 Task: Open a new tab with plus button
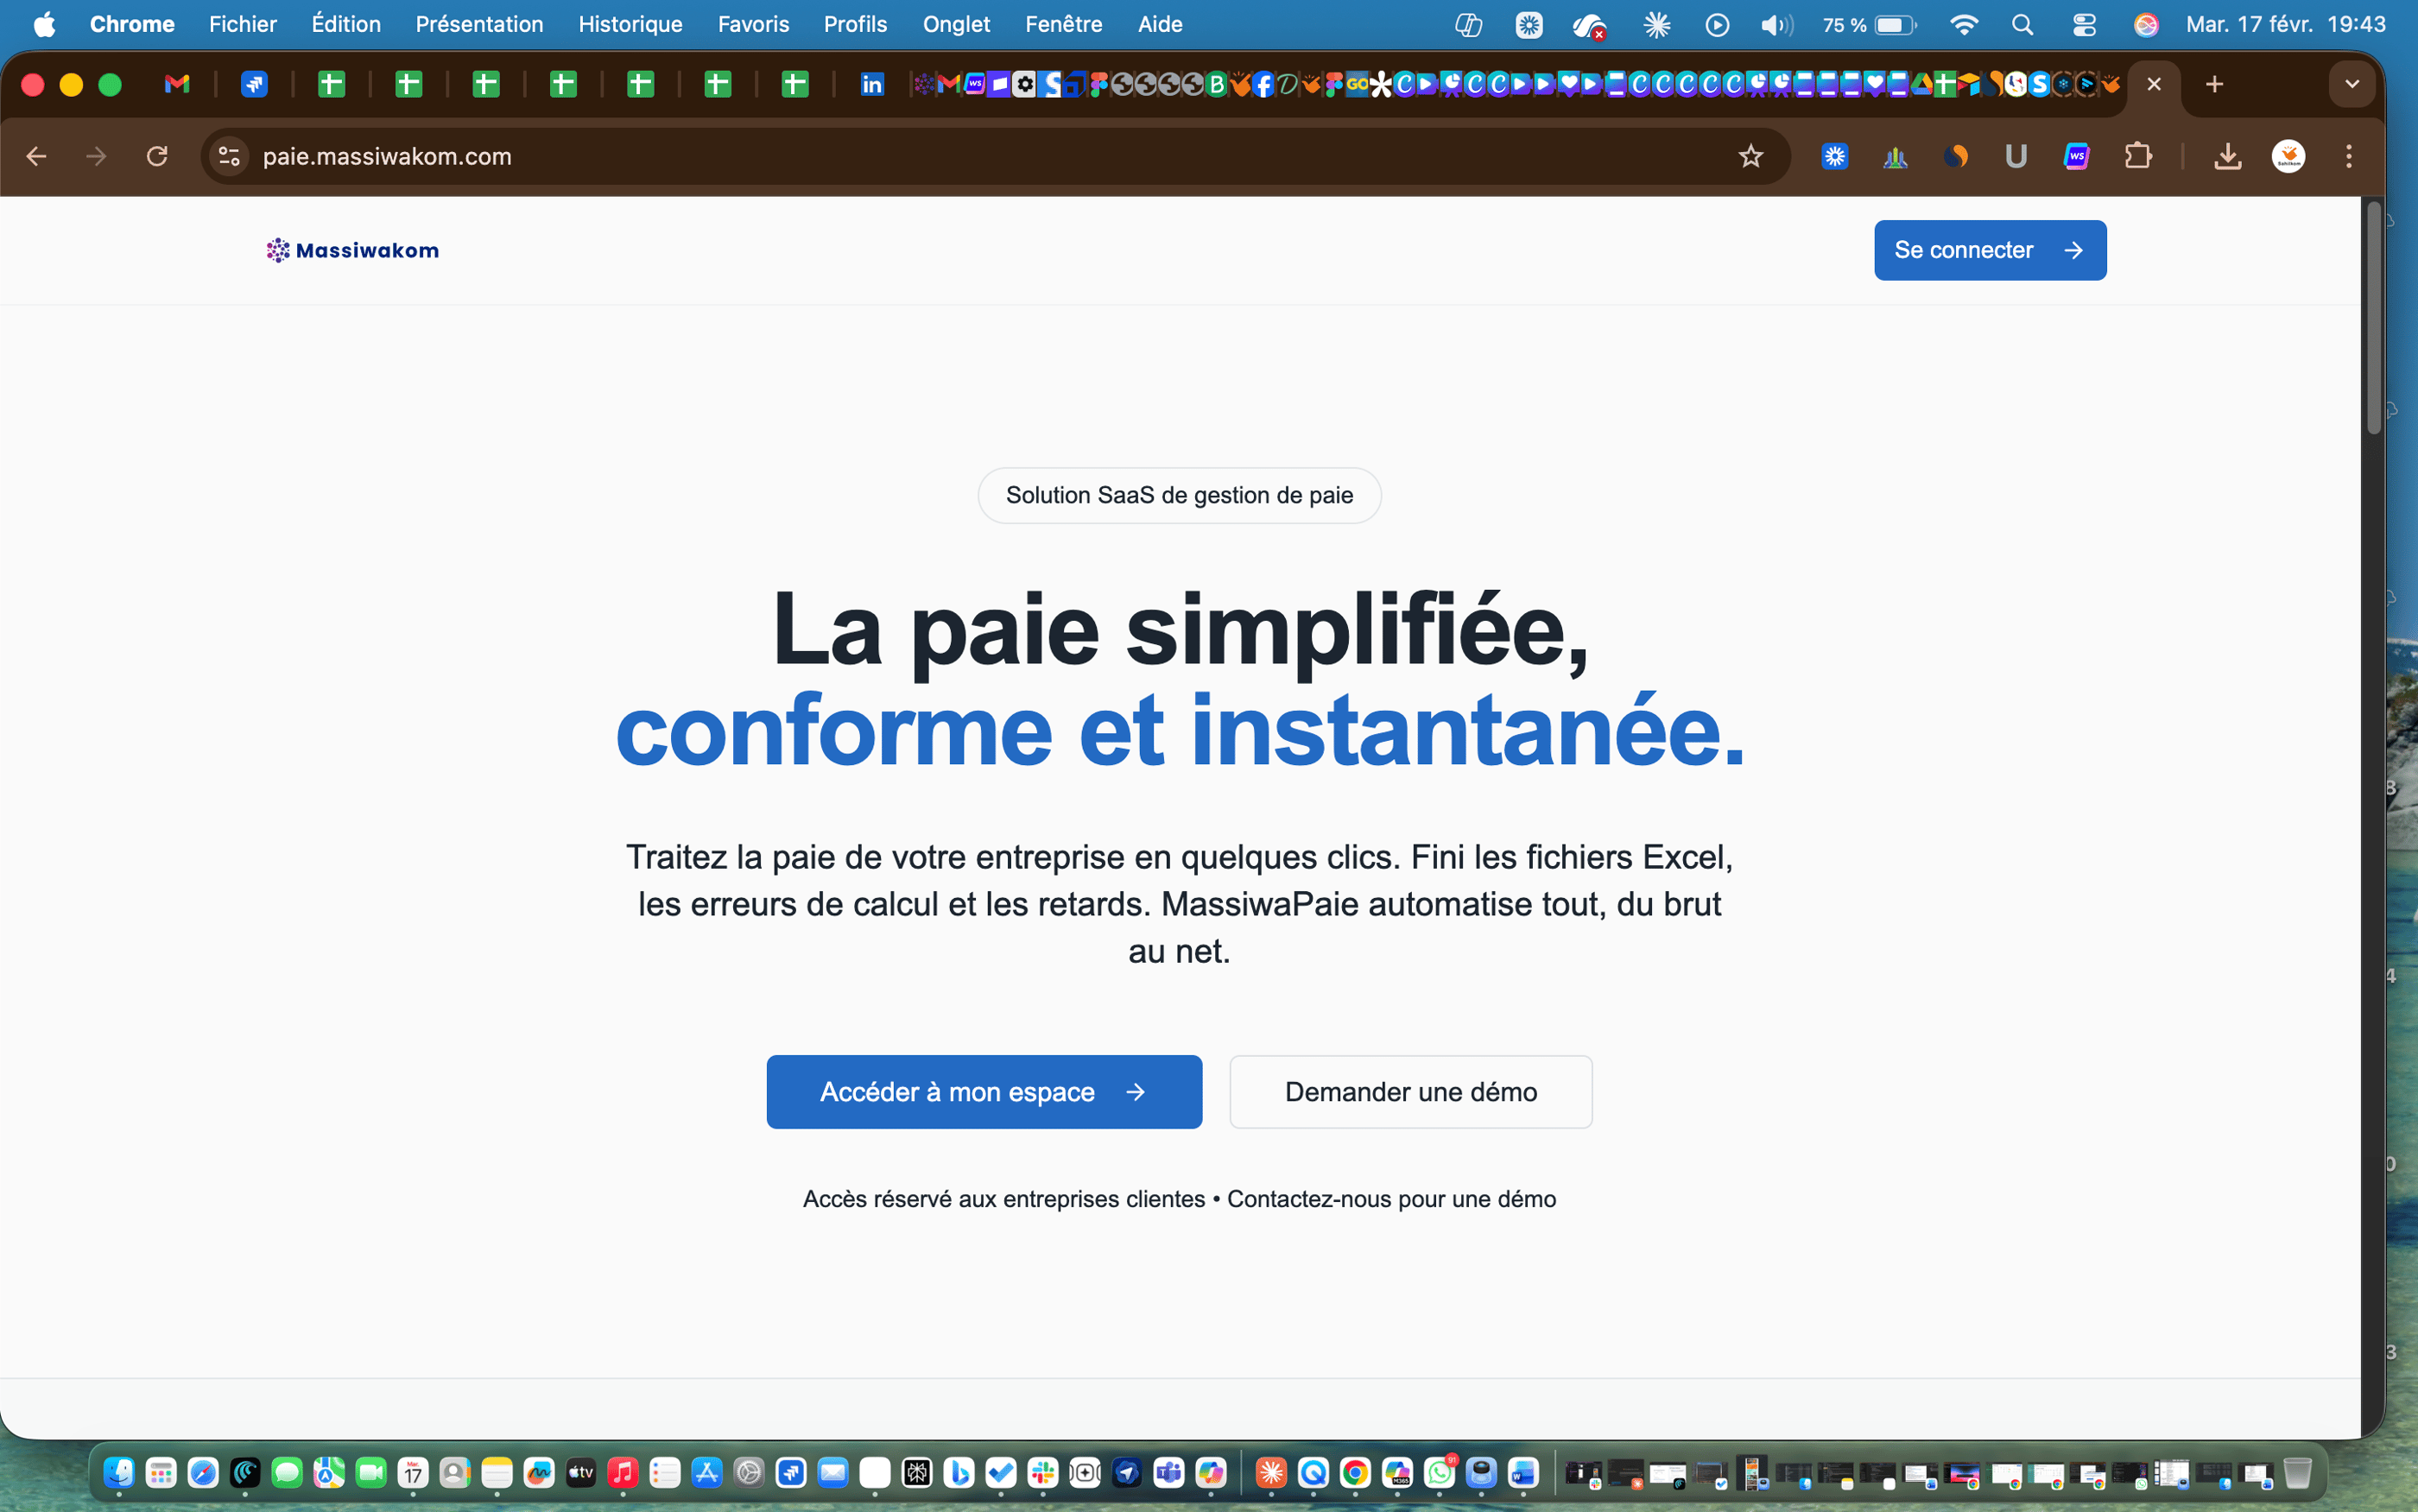[x=2214, y=84]
